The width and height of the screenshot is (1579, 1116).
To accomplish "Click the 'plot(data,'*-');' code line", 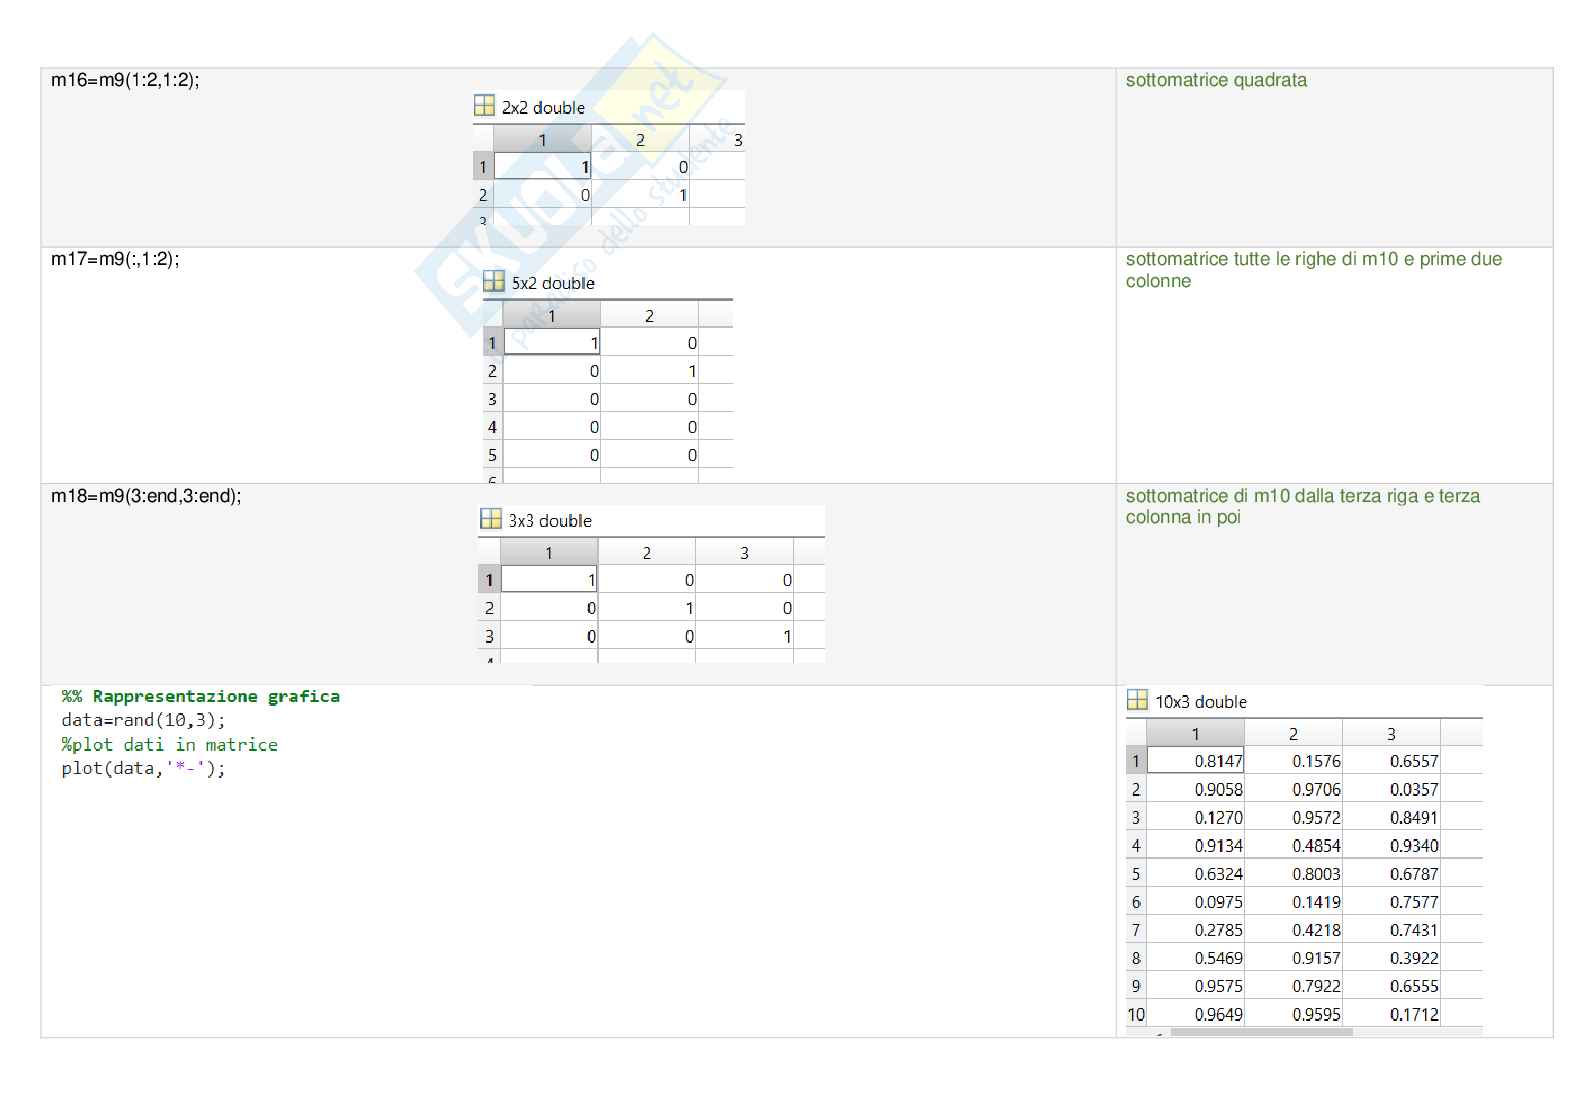I will coord(143,768).
